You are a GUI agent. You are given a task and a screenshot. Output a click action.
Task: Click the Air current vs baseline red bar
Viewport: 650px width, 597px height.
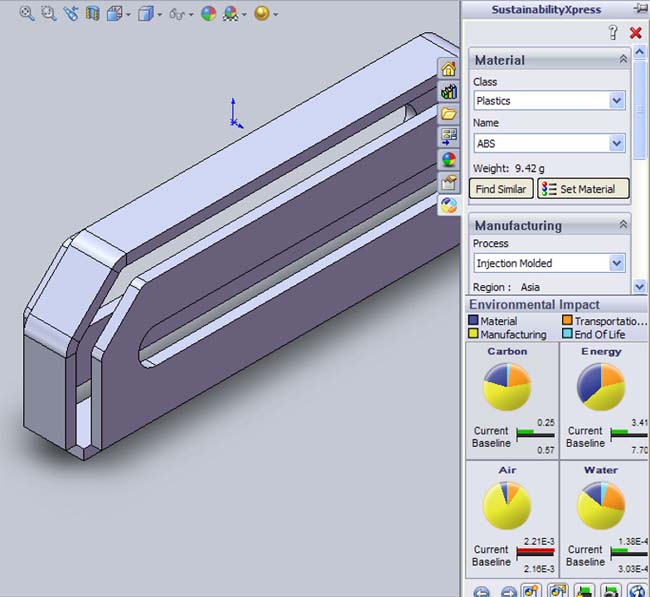tap(536, 552)
